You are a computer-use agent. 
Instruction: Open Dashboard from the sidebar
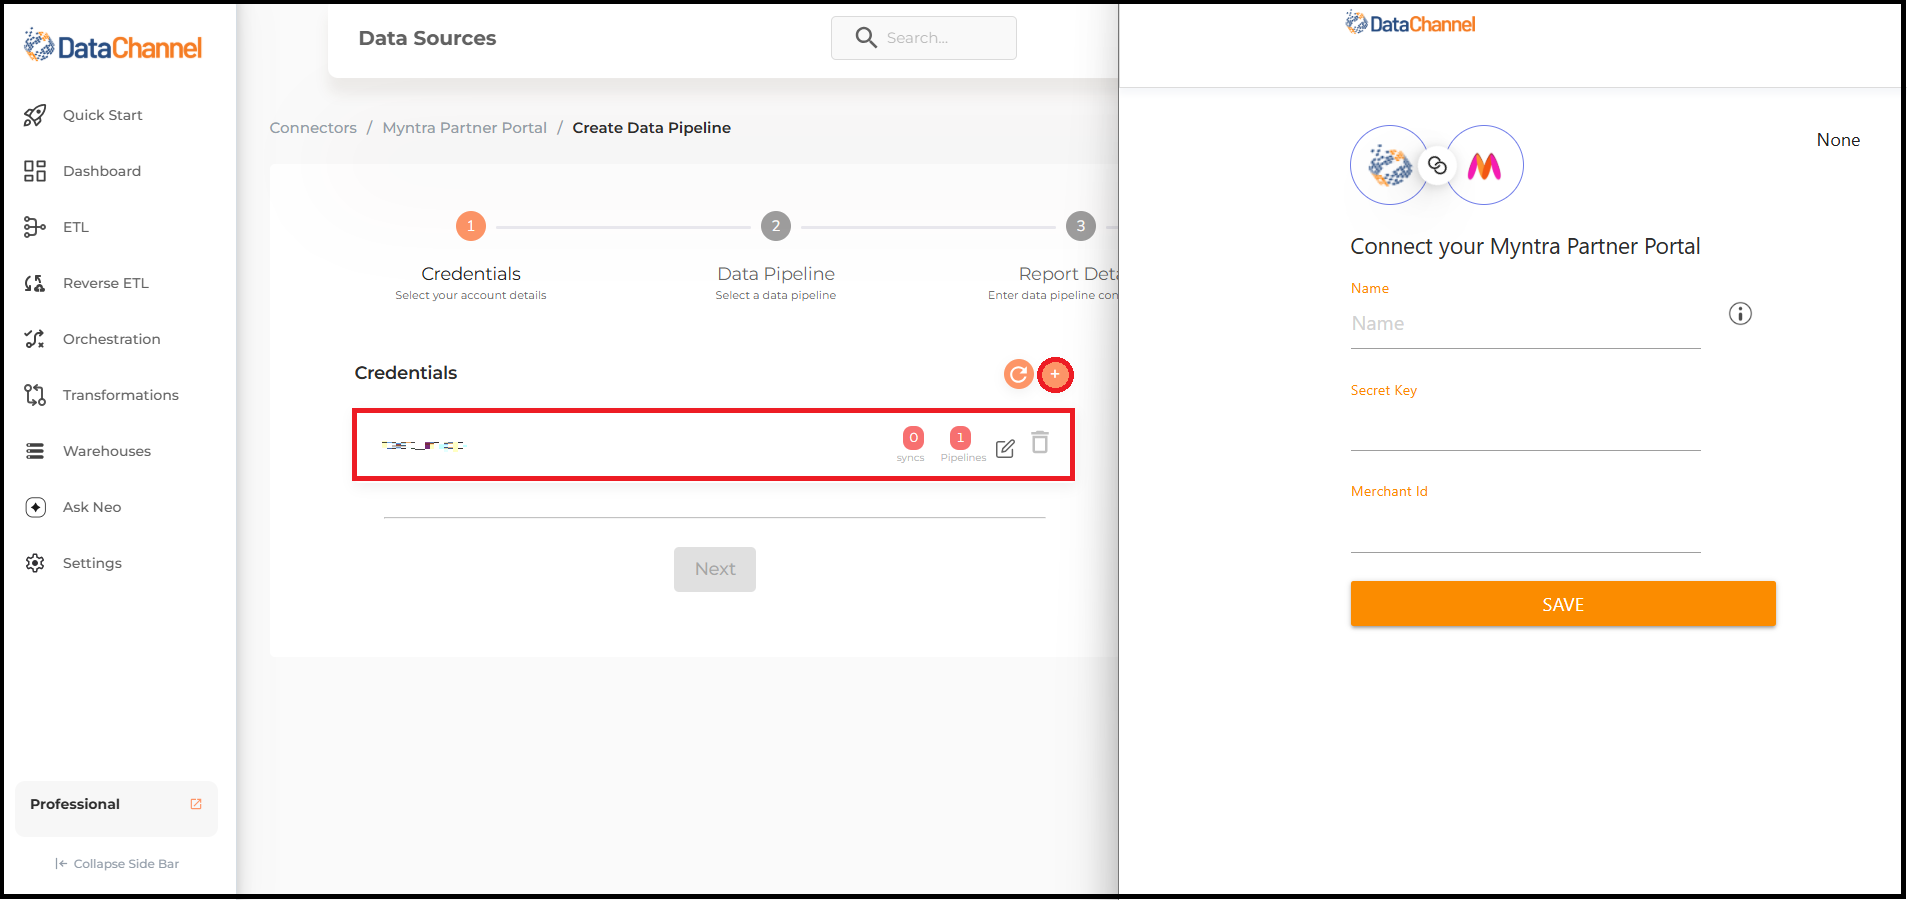(x=102, y=171)
